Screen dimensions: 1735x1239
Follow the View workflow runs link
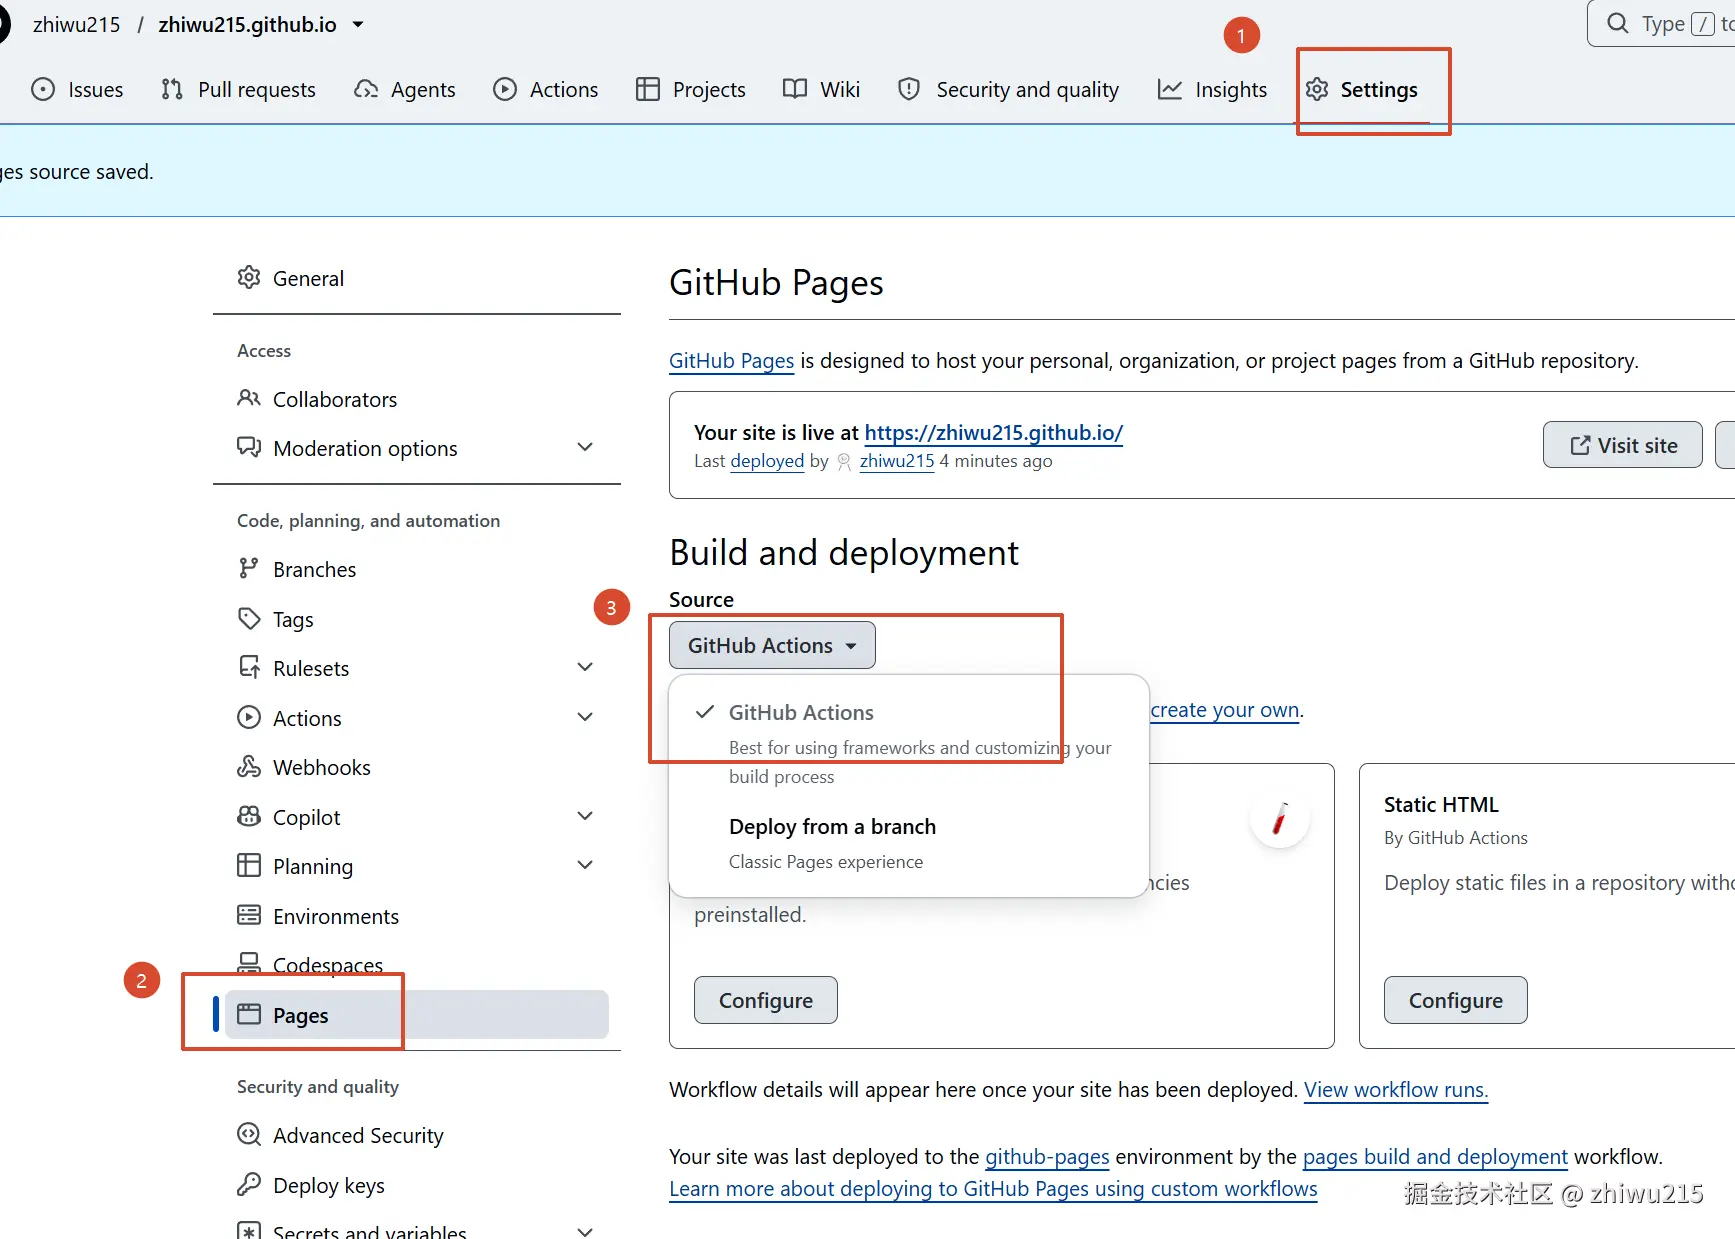tap(1396, 1090)
